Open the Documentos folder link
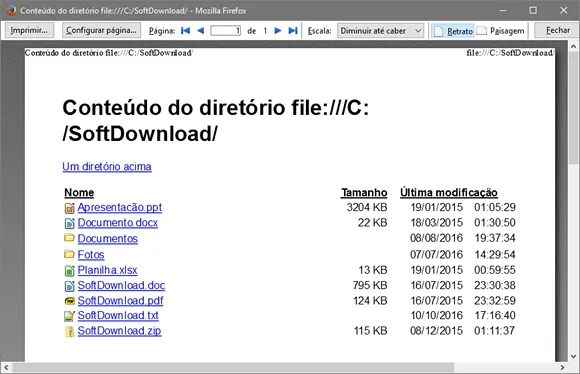Viewport: 580px width, 374px height. tap(108, 239)
